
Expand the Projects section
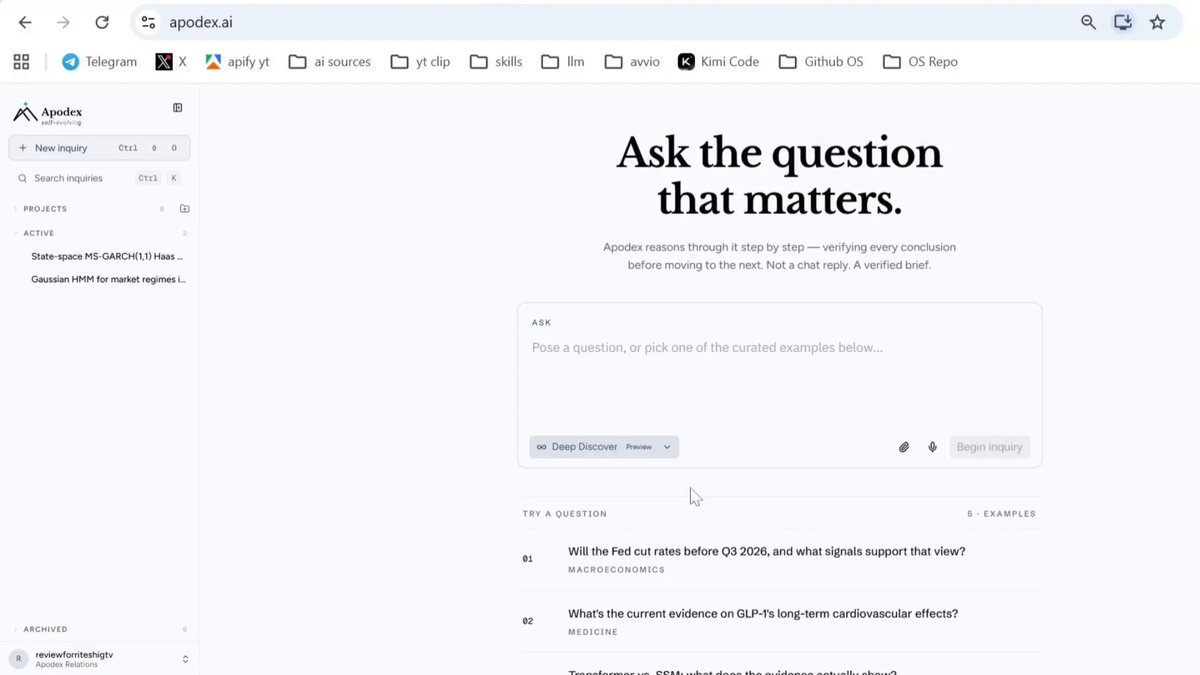(45, 209)
